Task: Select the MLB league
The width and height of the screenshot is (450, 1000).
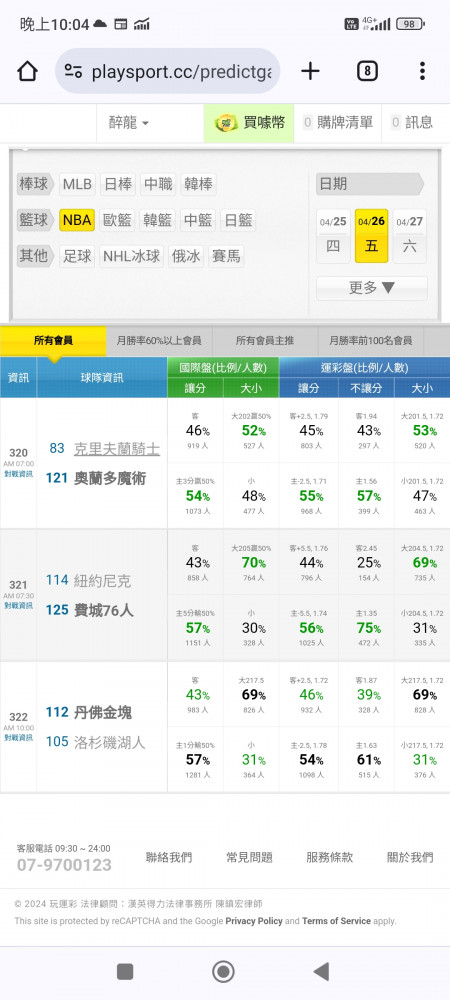Action: click(77, 185)
